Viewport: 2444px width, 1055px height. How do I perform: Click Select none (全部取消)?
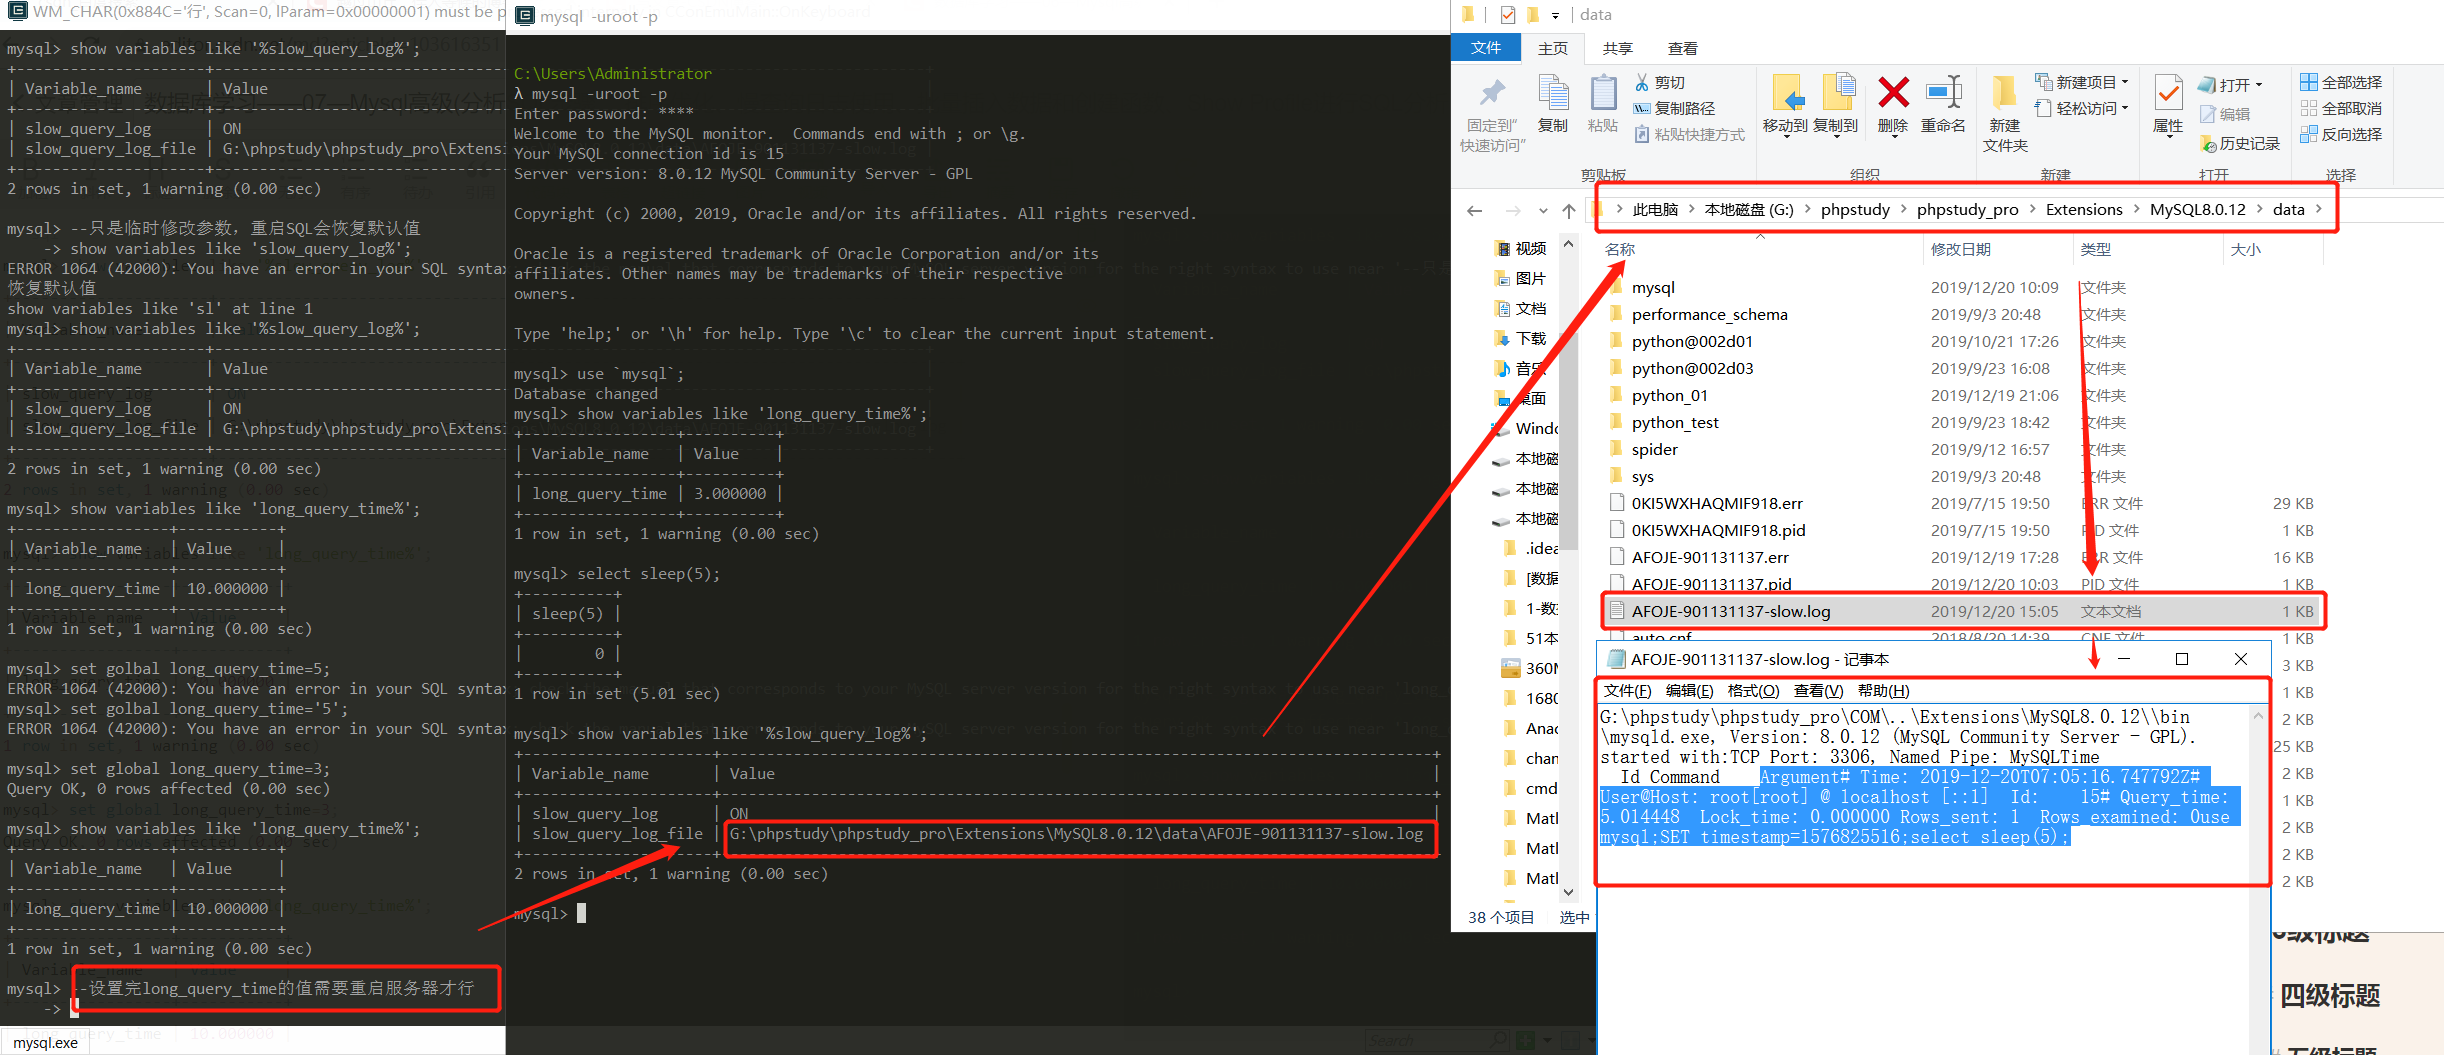pos(2341,108)
